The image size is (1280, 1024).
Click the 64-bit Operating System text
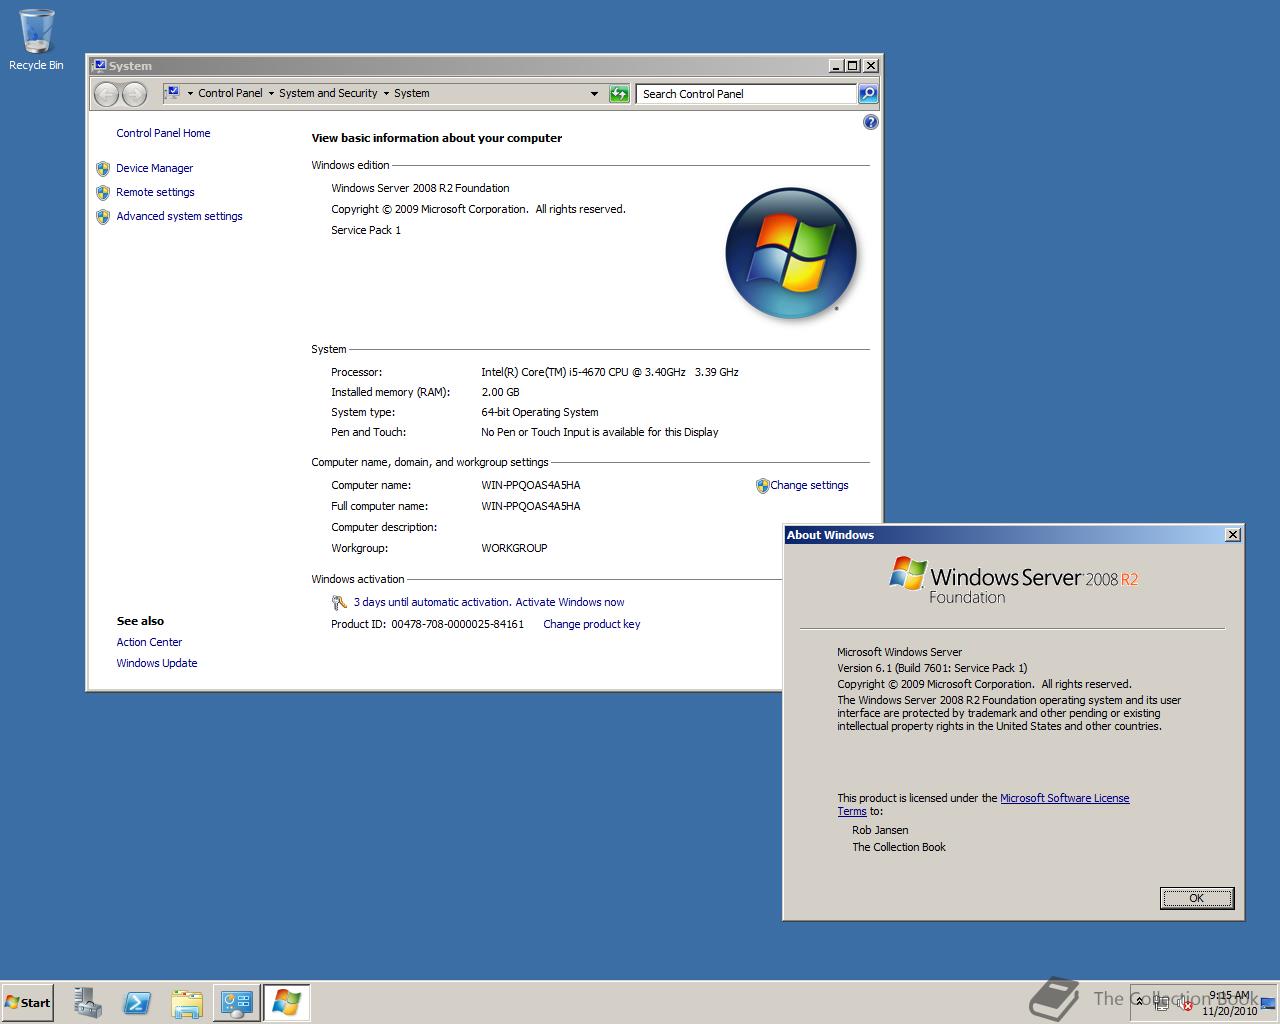(539, 413)
